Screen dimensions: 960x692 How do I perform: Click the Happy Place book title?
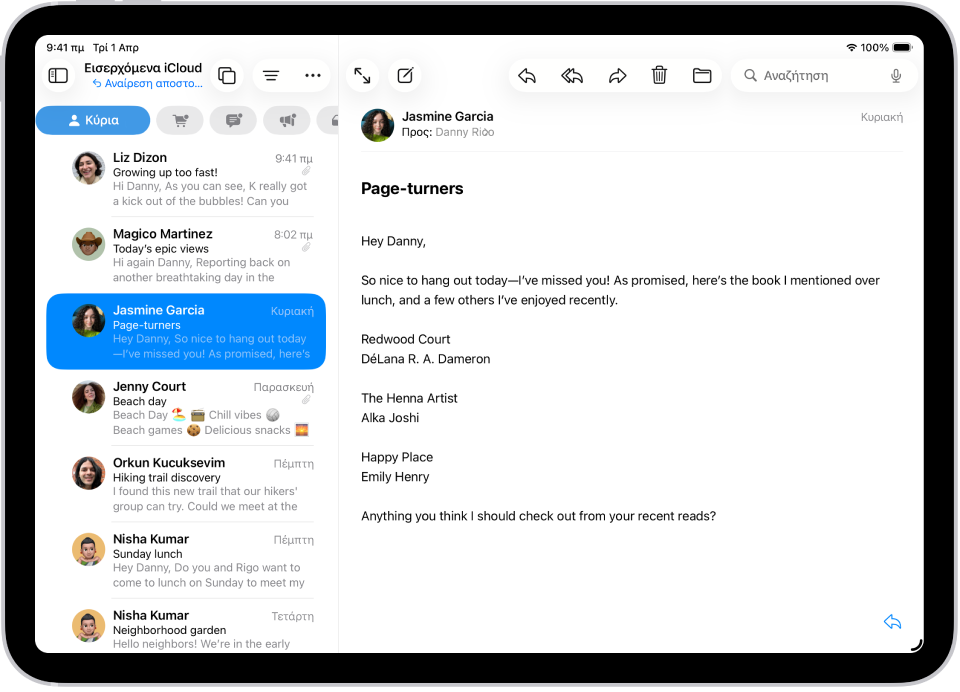click(x=397, y=457)
